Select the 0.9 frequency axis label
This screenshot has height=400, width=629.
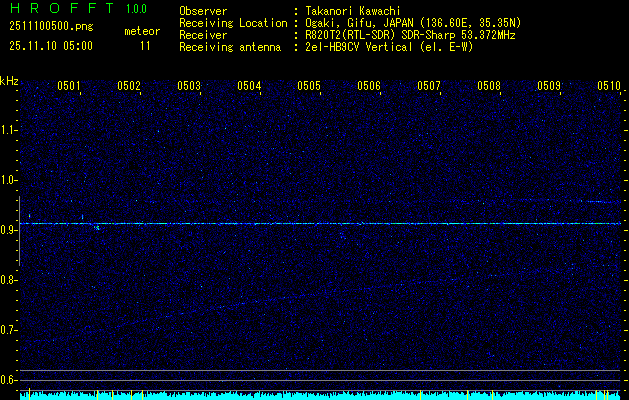coord(9,230)
